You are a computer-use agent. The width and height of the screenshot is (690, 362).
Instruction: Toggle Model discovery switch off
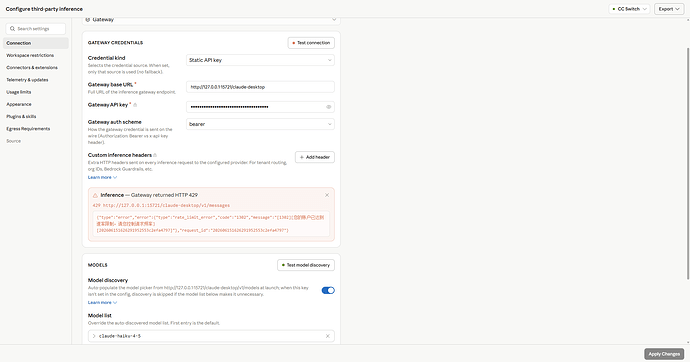(328, 290)
